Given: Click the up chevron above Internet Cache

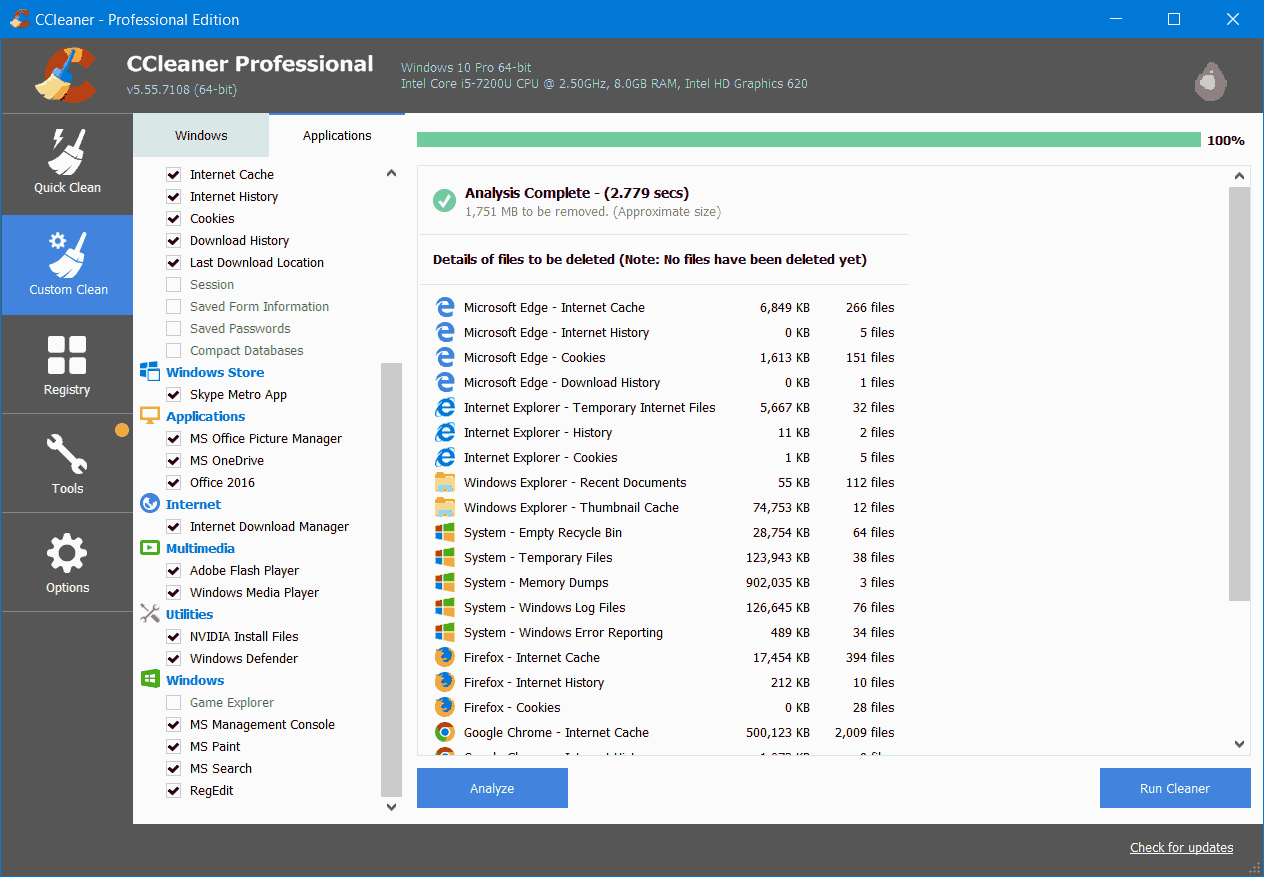Looking at the screenshot, I should click(391, 172).
